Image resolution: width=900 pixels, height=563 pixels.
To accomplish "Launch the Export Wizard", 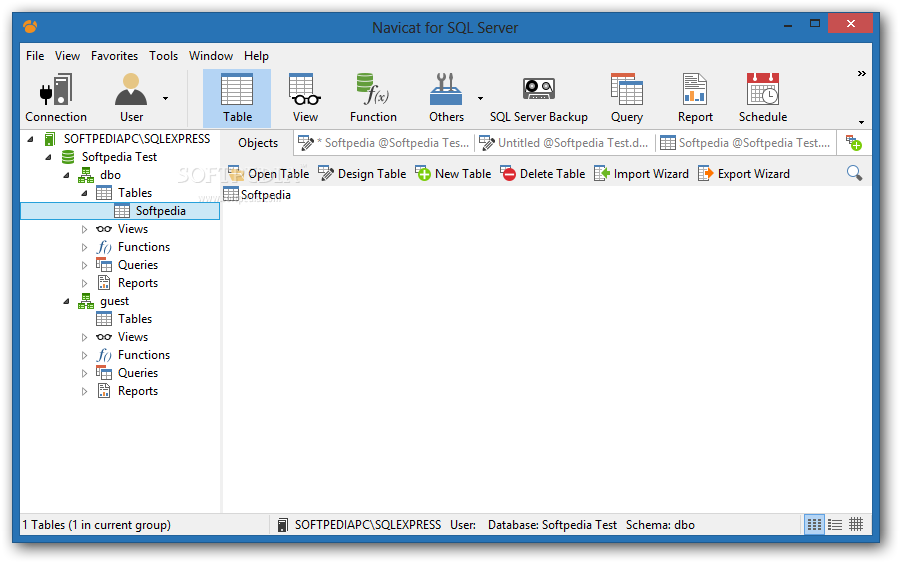I will coord(744,173).
